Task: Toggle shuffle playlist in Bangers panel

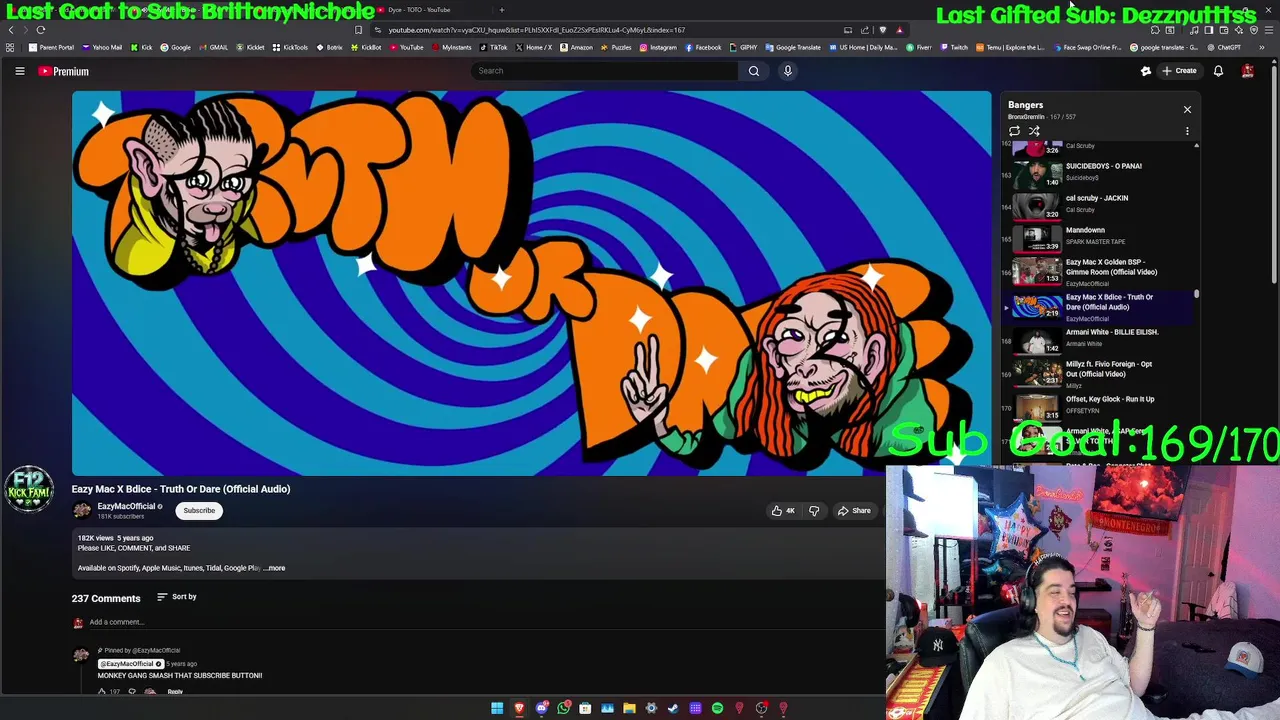Action: [1034, 131]
